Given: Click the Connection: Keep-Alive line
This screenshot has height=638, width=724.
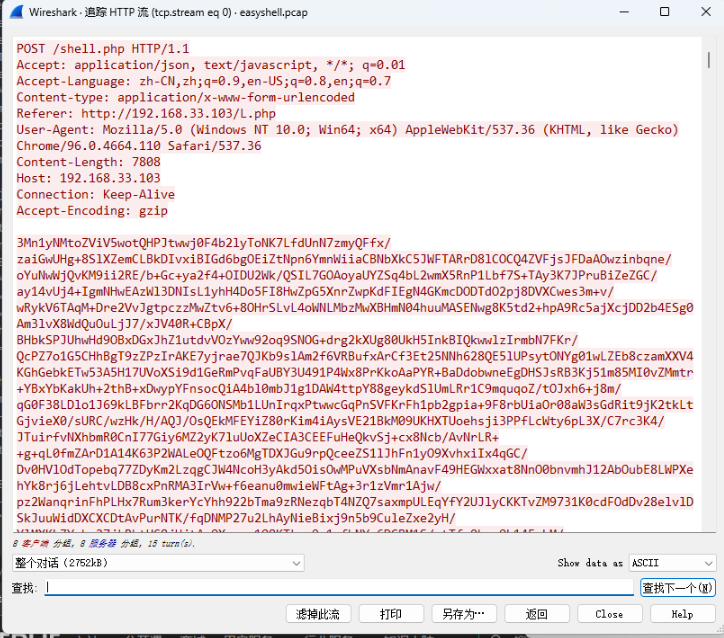Looking at the screenshot, I should pyautogui.click(x=96, y=194).
